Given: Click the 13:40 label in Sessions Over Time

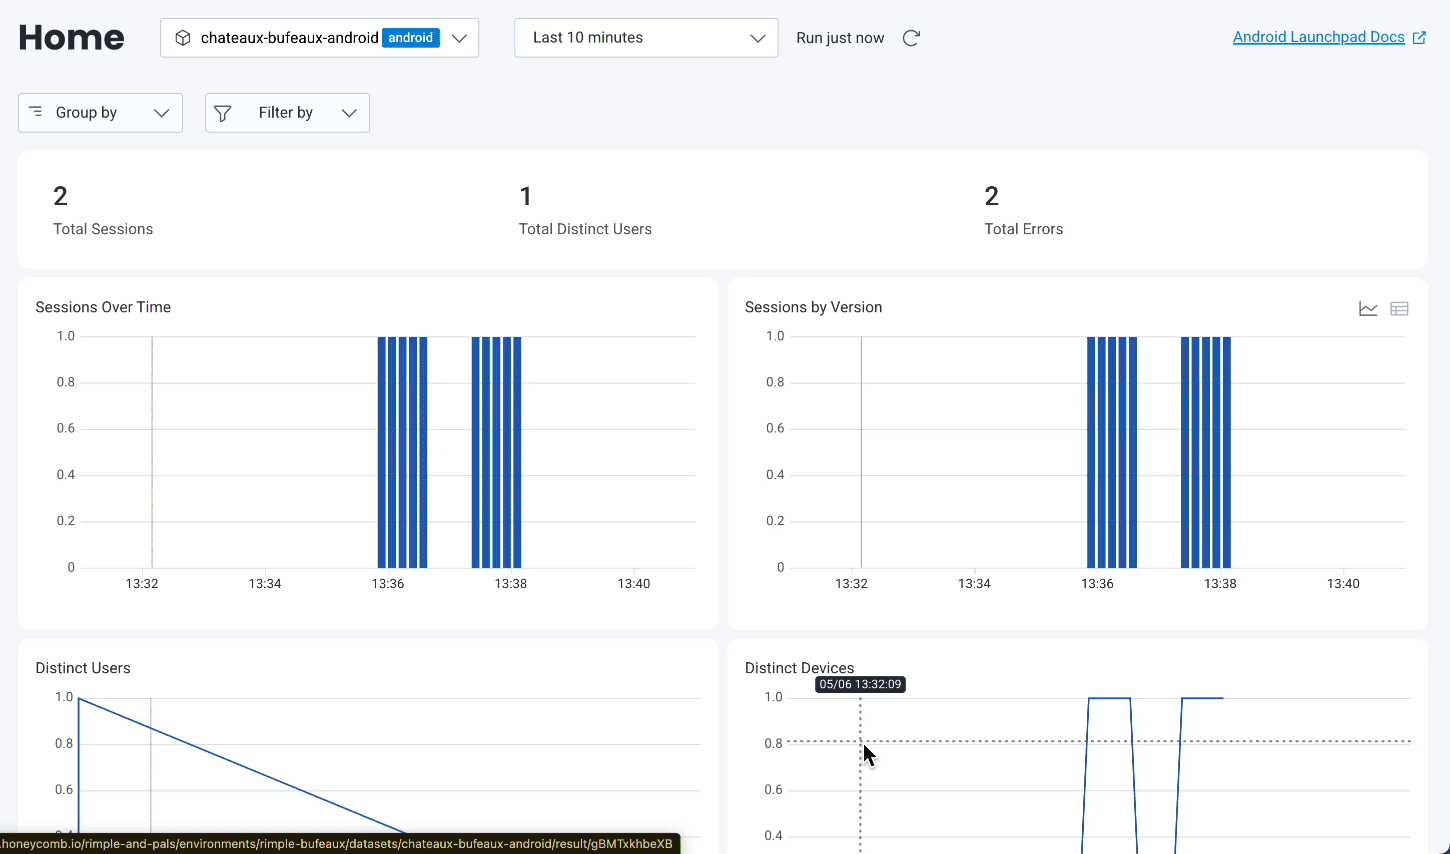Looking at the screenshot, I should (x=634, y=584).
